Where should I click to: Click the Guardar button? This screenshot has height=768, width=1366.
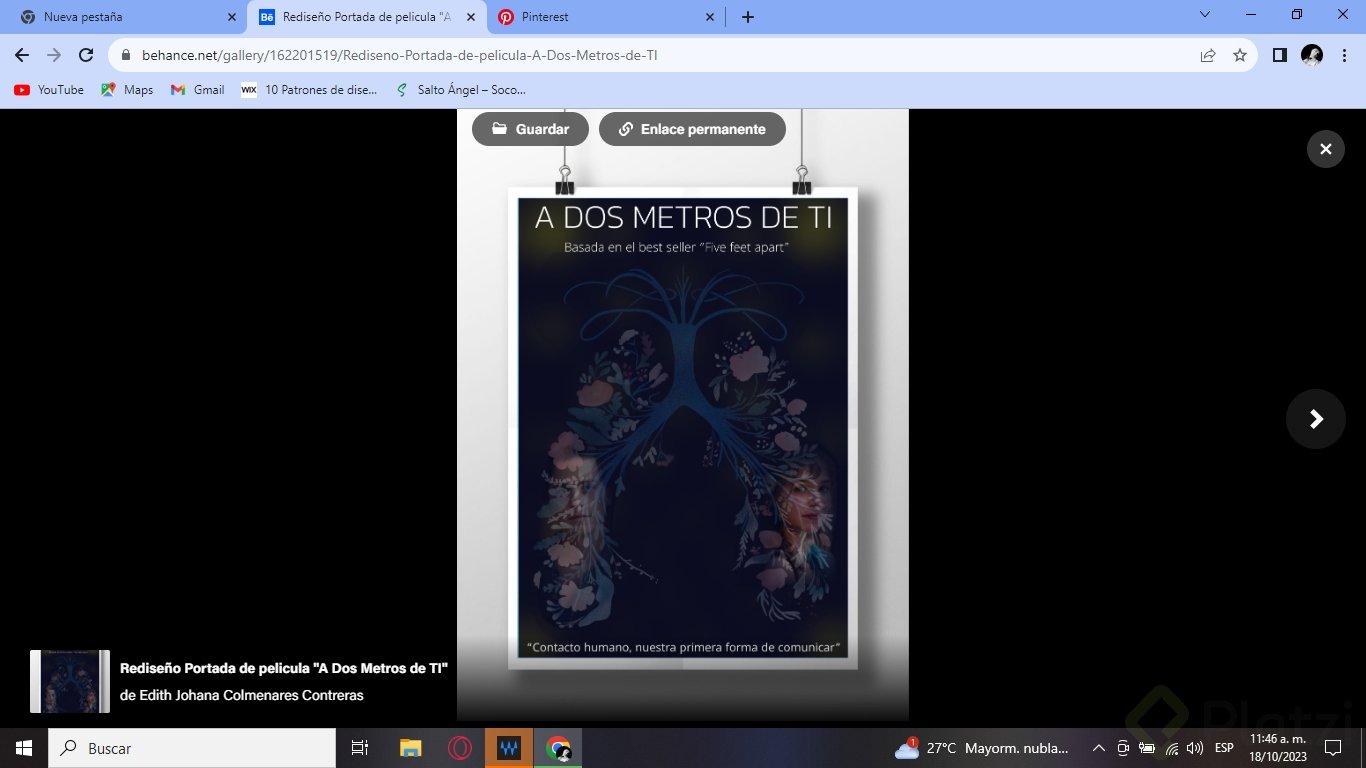[x=530, y=129]
